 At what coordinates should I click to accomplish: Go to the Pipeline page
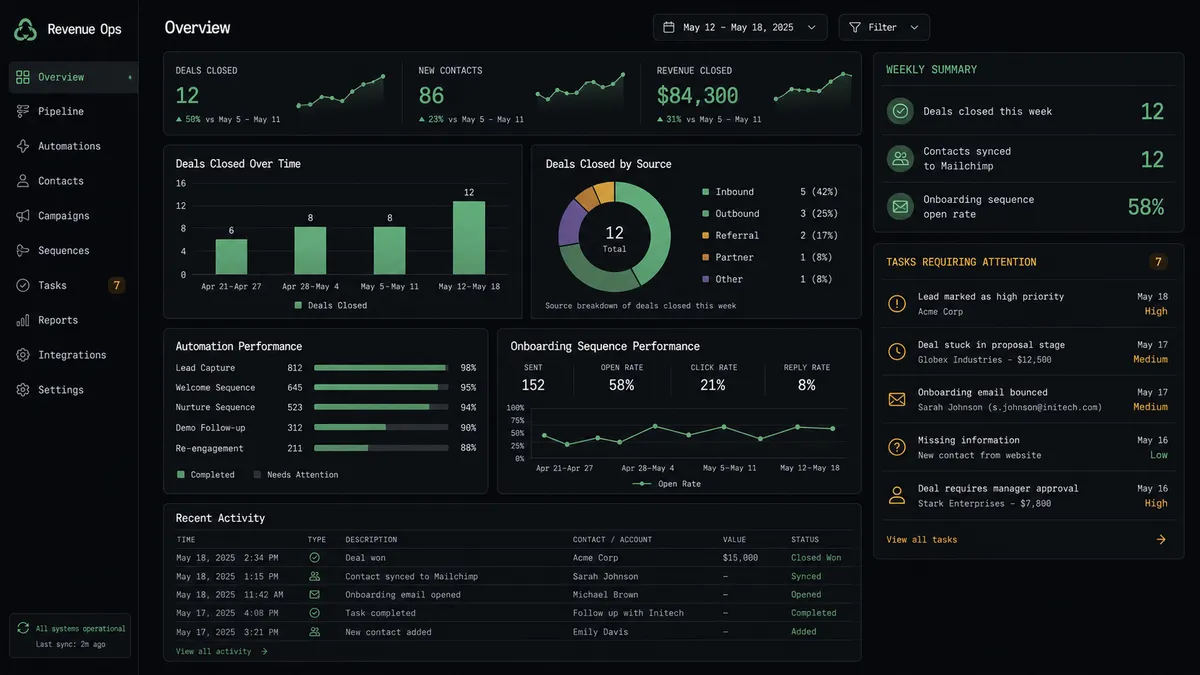click(73, 112)
